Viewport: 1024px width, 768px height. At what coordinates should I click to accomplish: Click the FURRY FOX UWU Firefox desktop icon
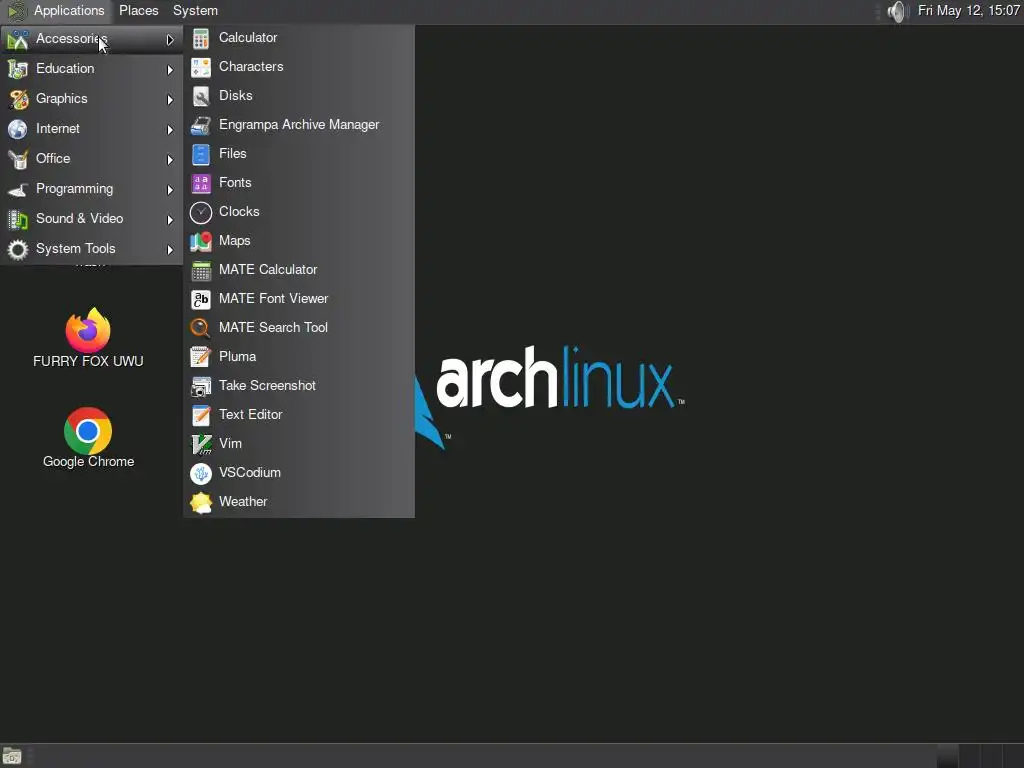point(88,330)
